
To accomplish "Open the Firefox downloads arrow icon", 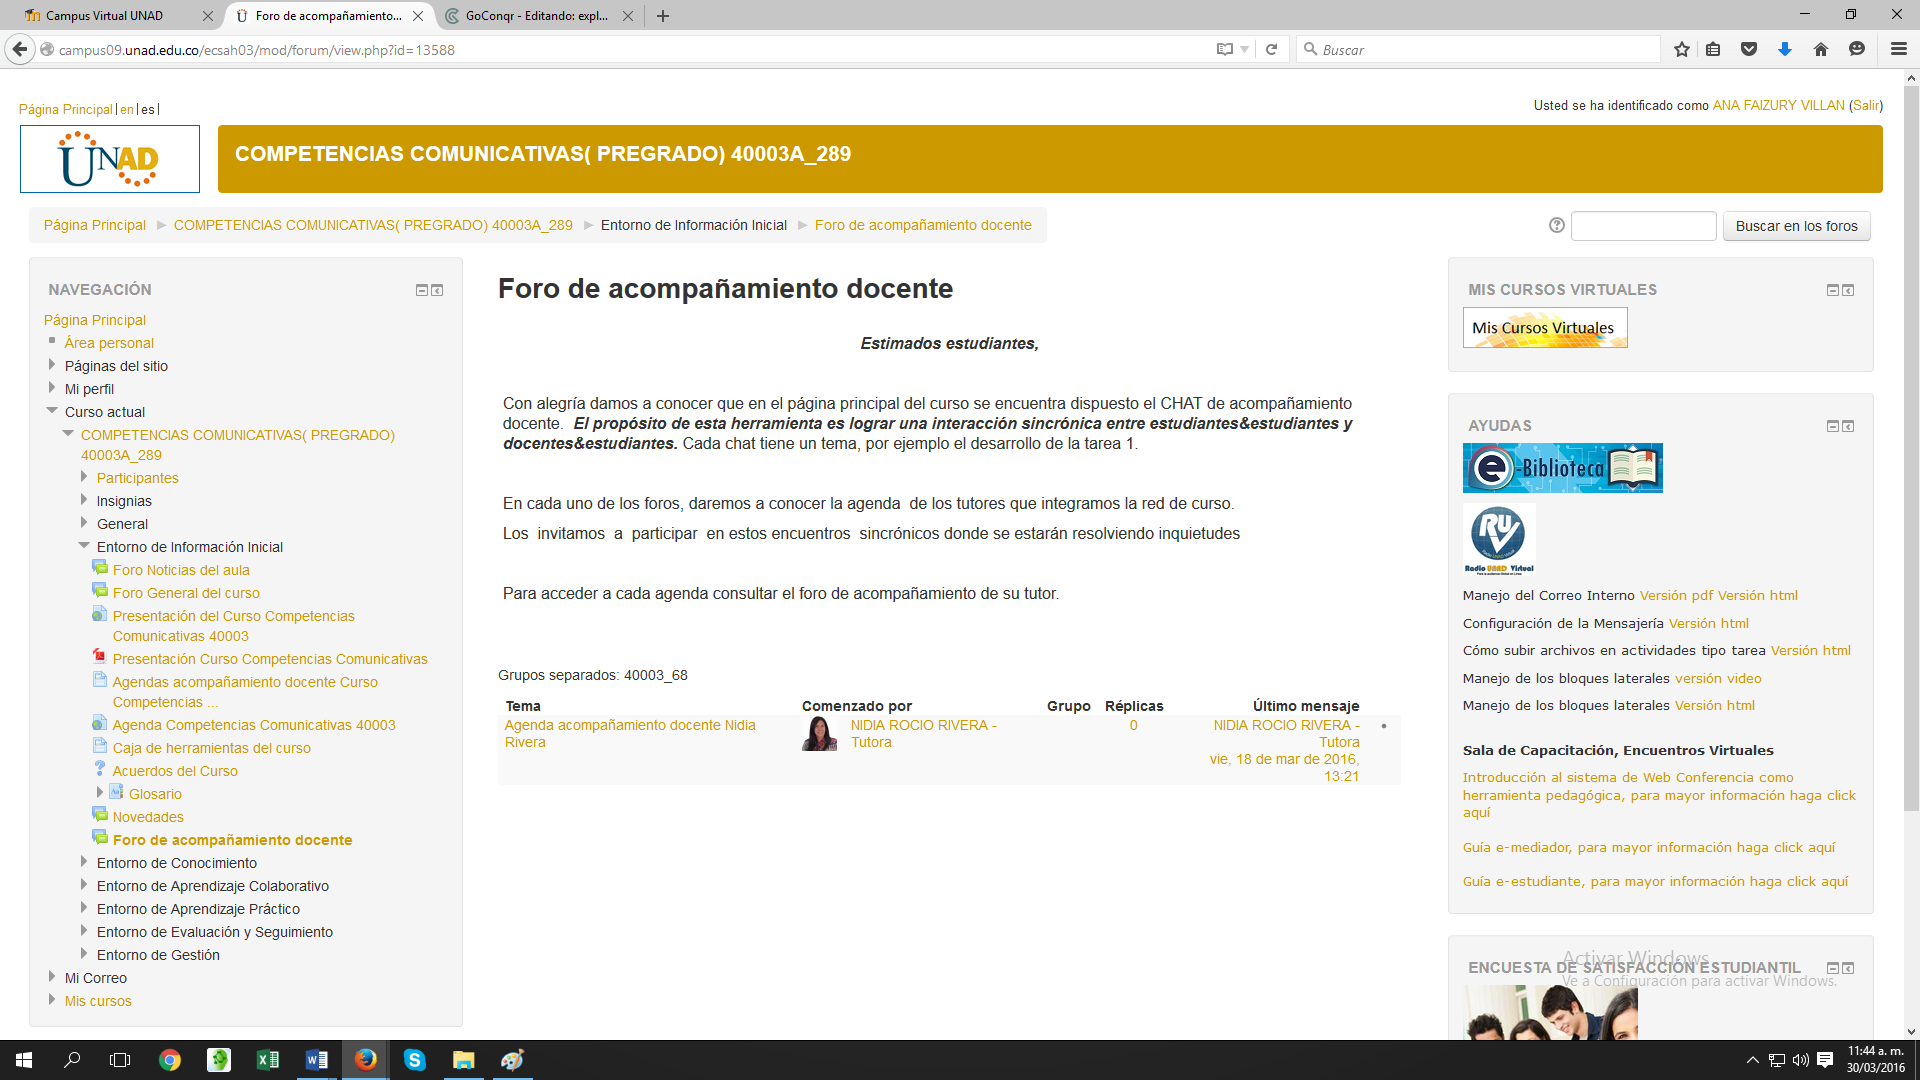I will pyautogui.click(x=1785, y=49).
